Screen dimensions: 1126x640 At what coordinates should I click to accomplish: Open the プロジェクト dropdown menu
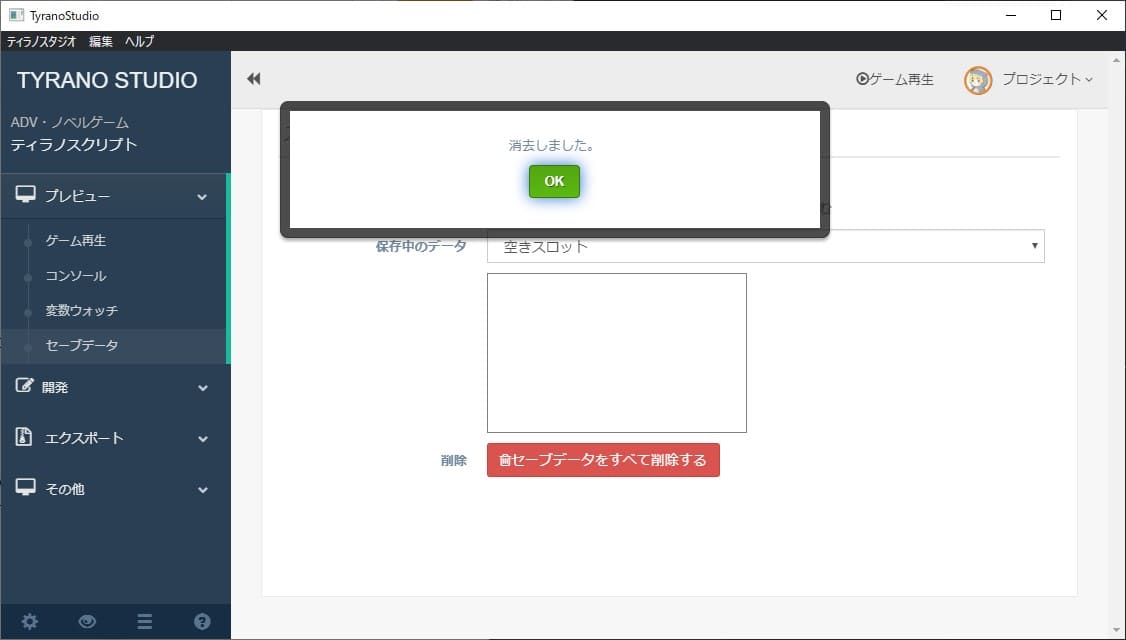coord(1047,79)
